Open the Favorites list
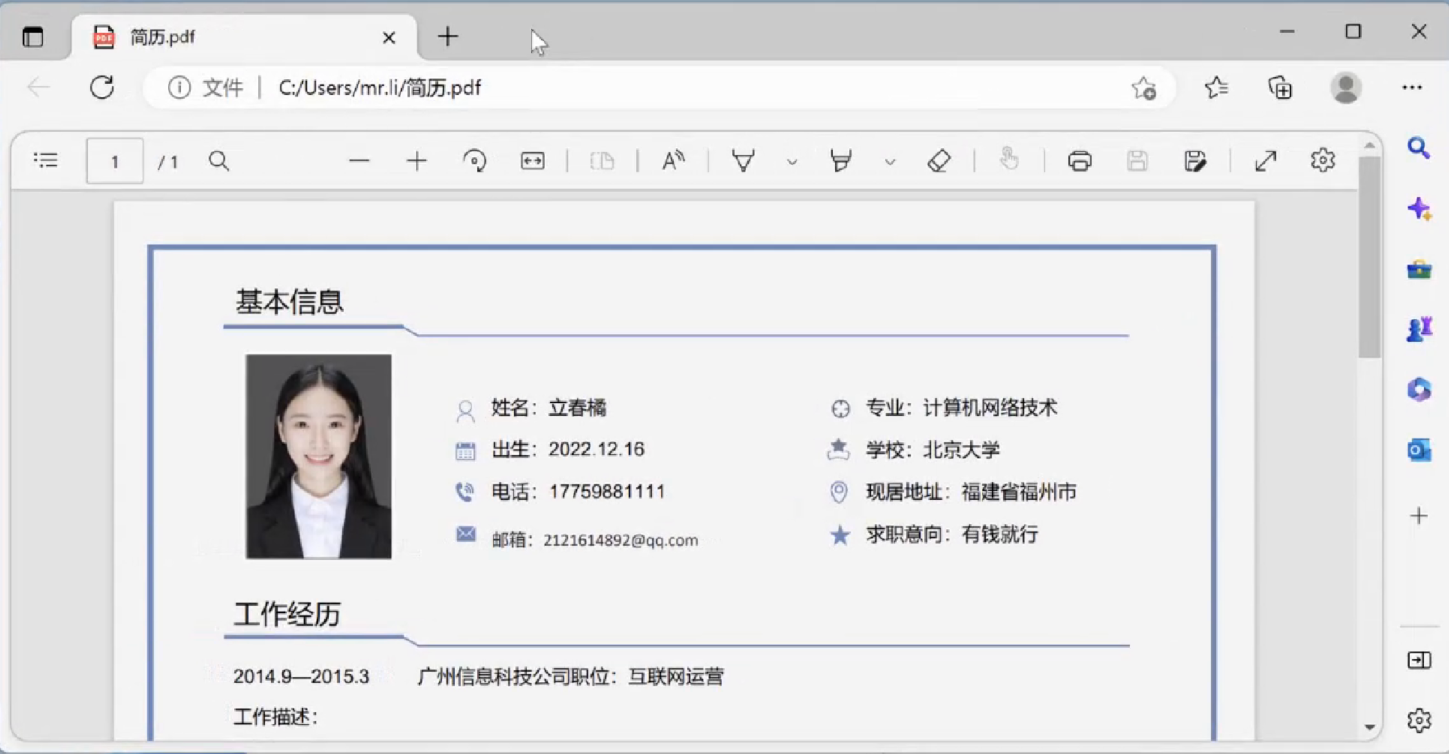 pos(1216,88)
